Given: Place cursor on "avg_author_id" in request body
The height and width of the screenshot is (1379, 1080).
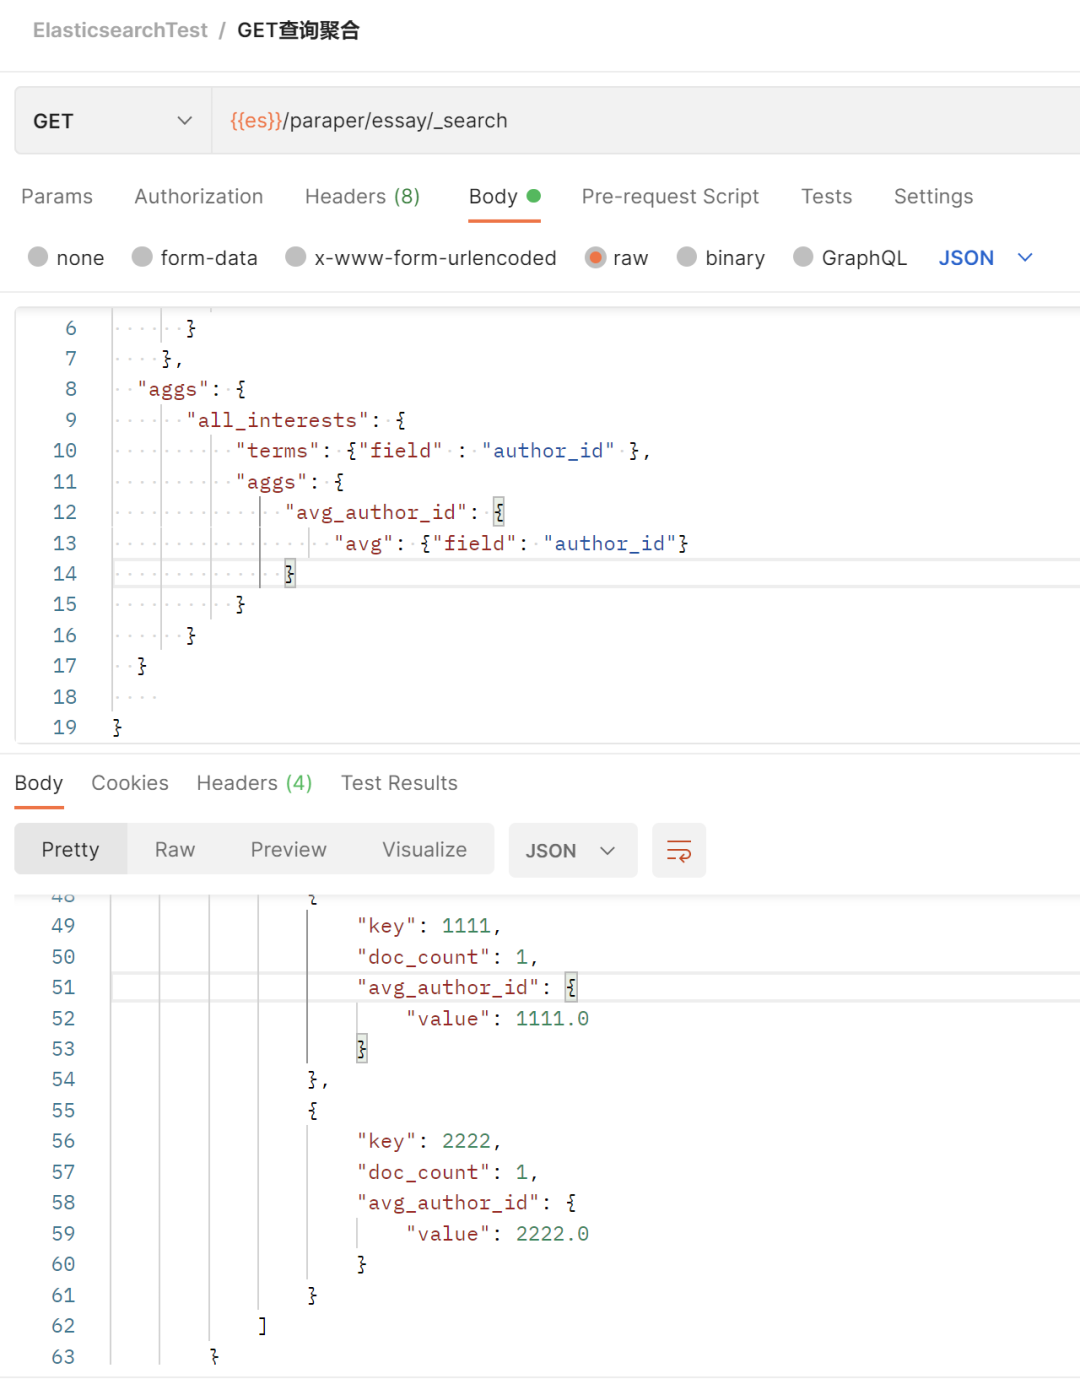Looking at the screenshot, I should pyautogui.click(x=376, y=513).
